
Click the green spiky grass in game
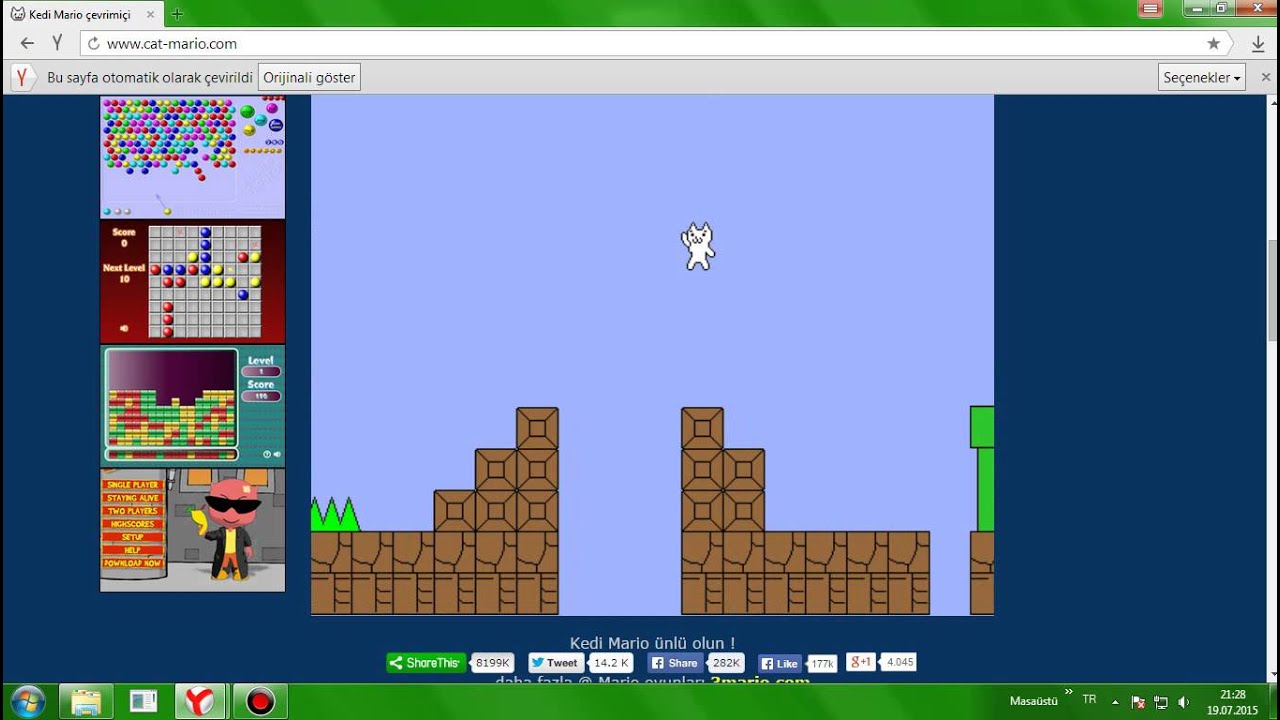click(335, 514)
